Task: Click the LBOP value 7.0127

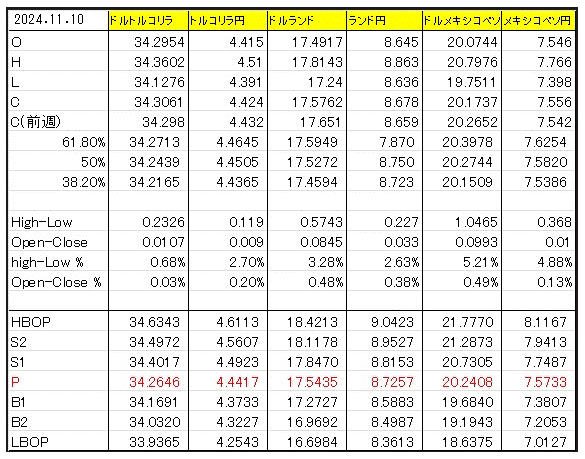Action: 538,442
